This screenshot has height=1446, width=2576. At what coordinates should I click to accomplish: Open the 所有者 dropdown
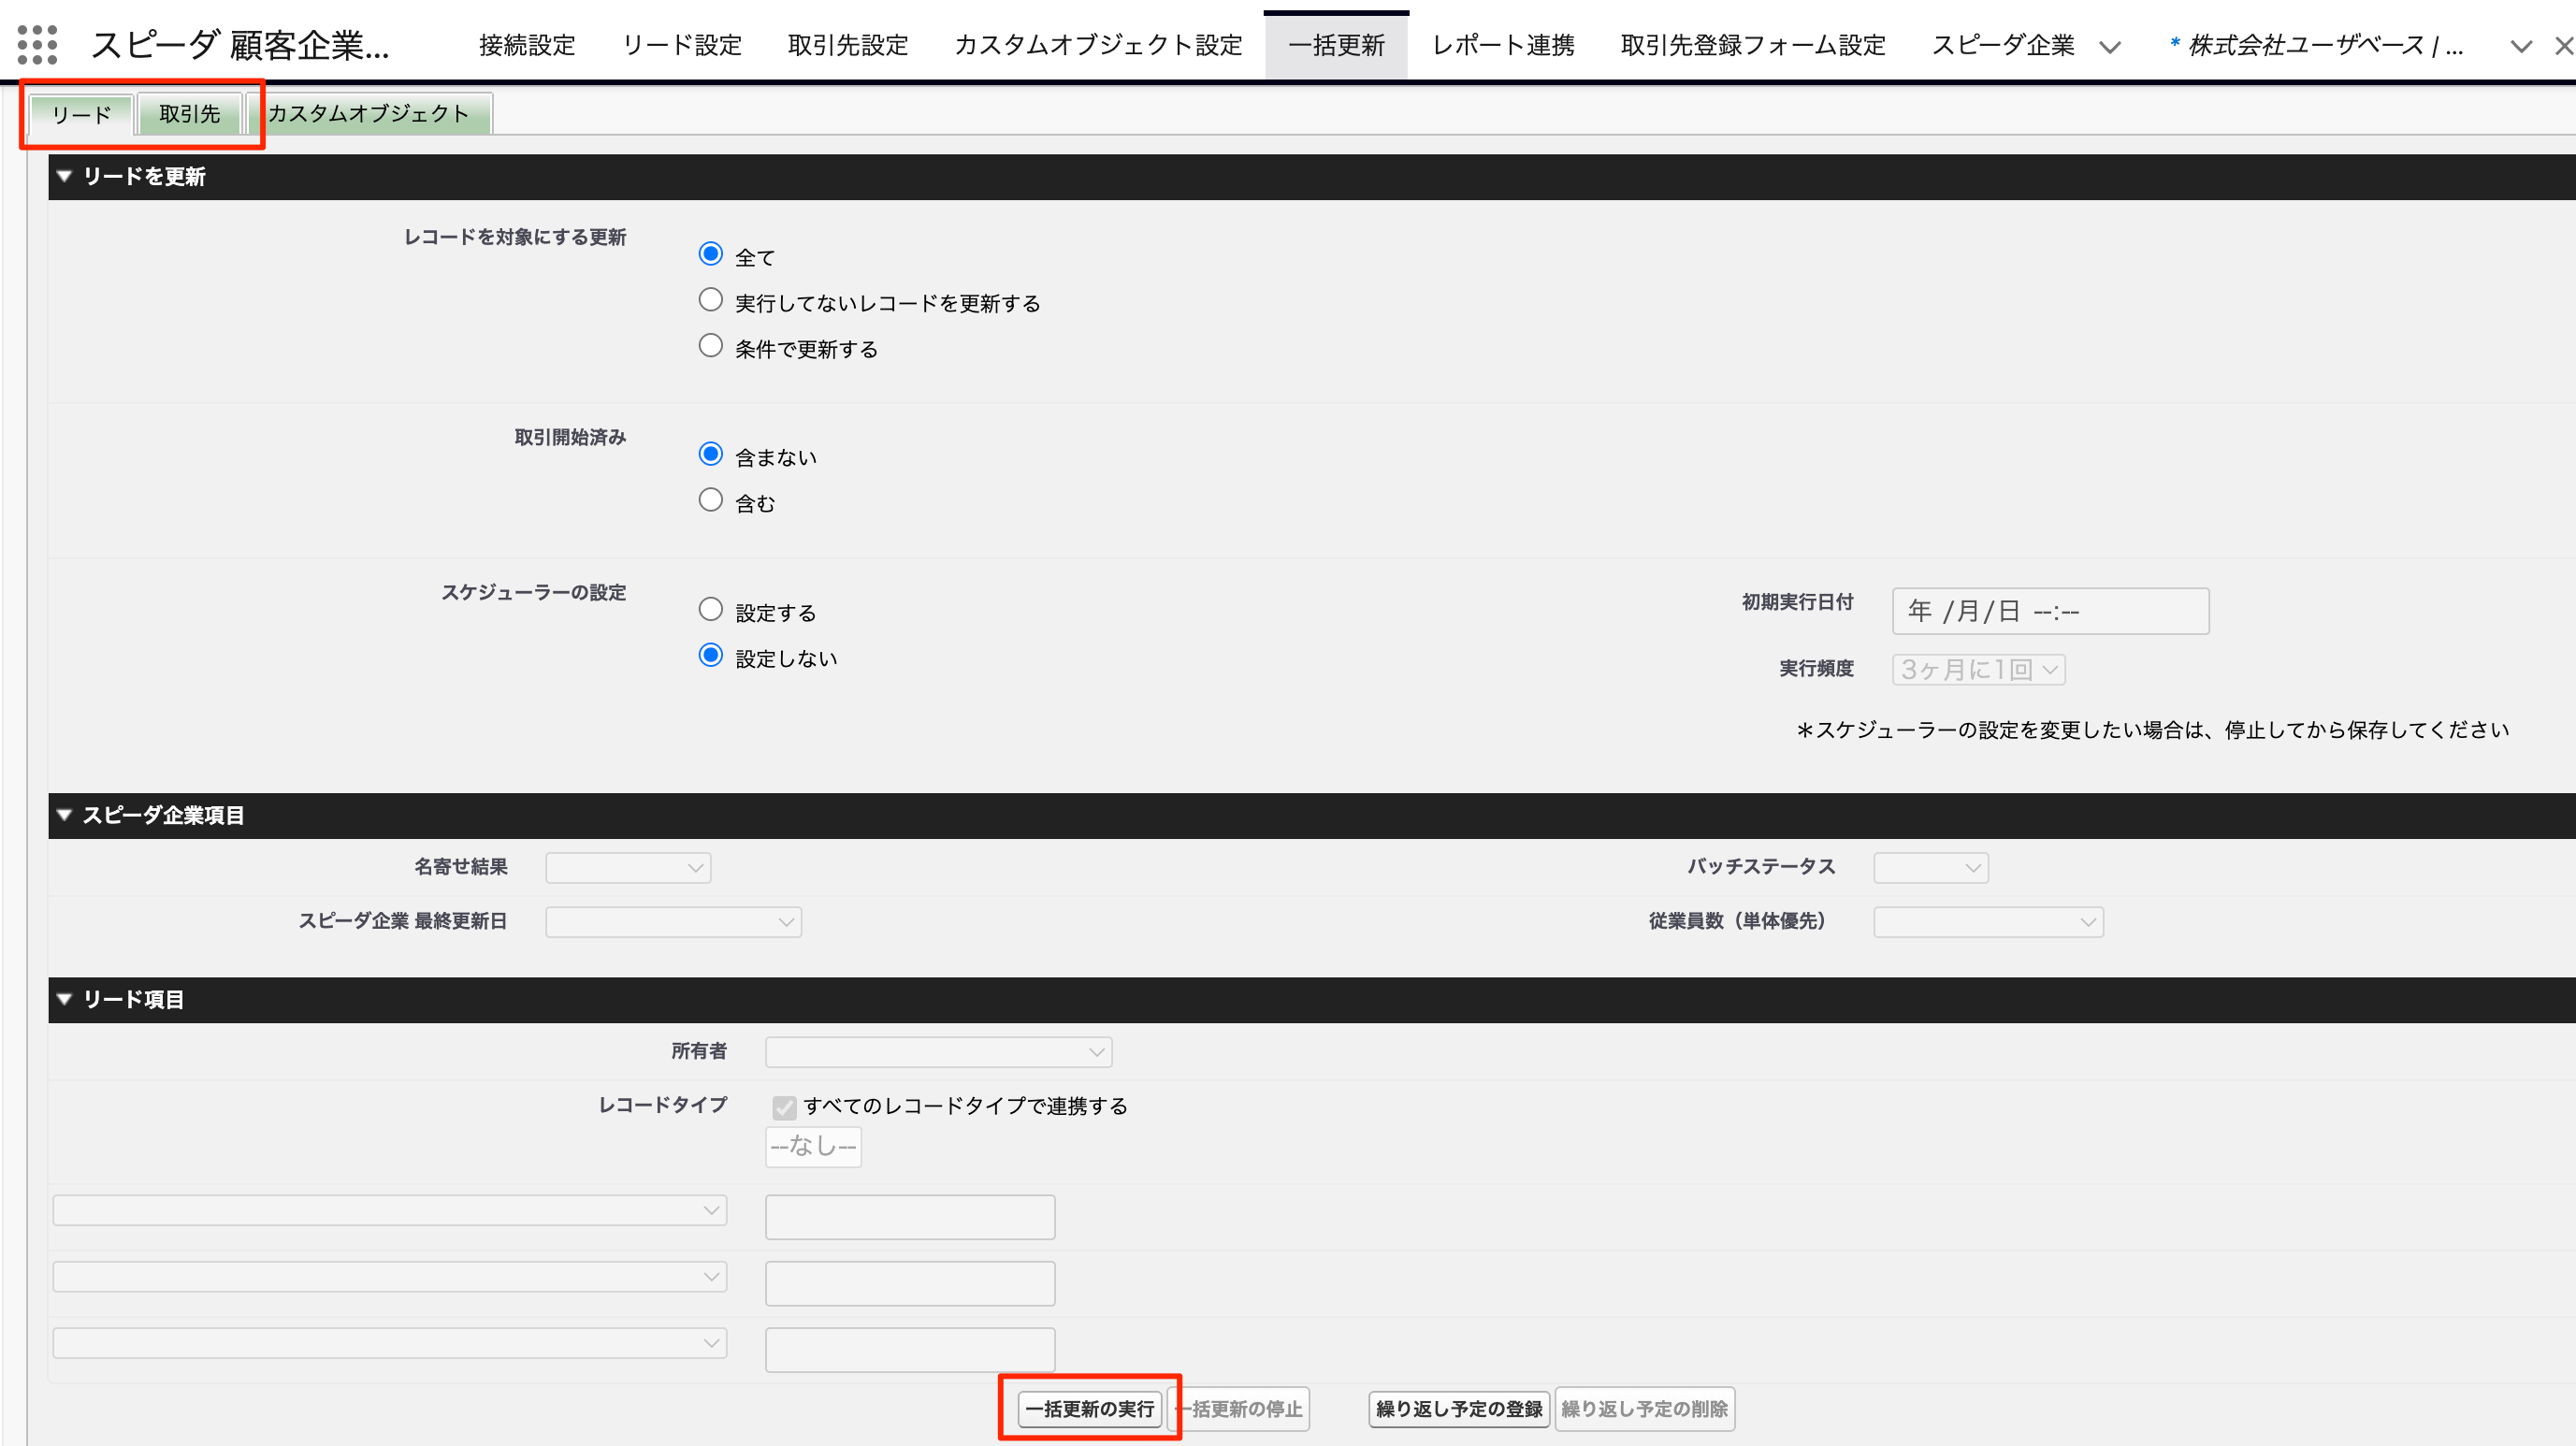coord(937,1051)
